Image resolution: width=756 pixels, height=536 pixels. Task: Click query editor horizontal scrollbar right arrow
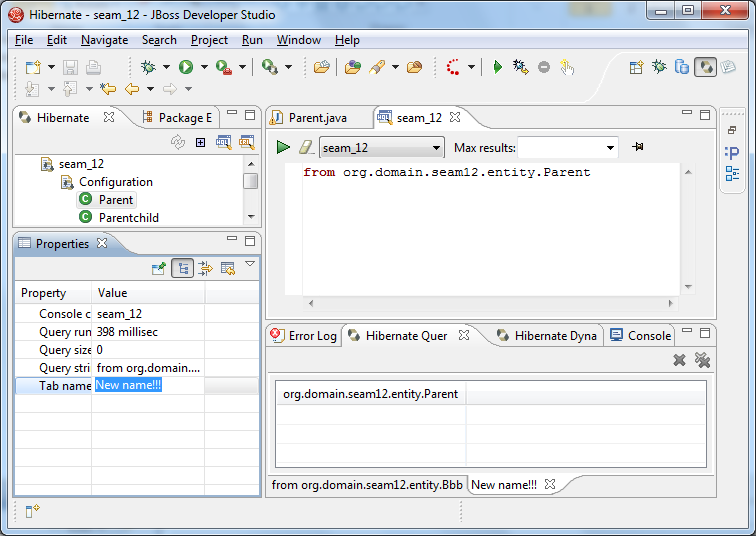tap(670, 303)
